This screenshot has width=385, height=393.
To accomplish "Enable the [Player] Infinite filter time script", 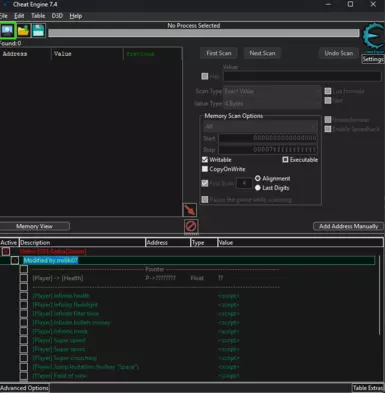I will point(24,314).
